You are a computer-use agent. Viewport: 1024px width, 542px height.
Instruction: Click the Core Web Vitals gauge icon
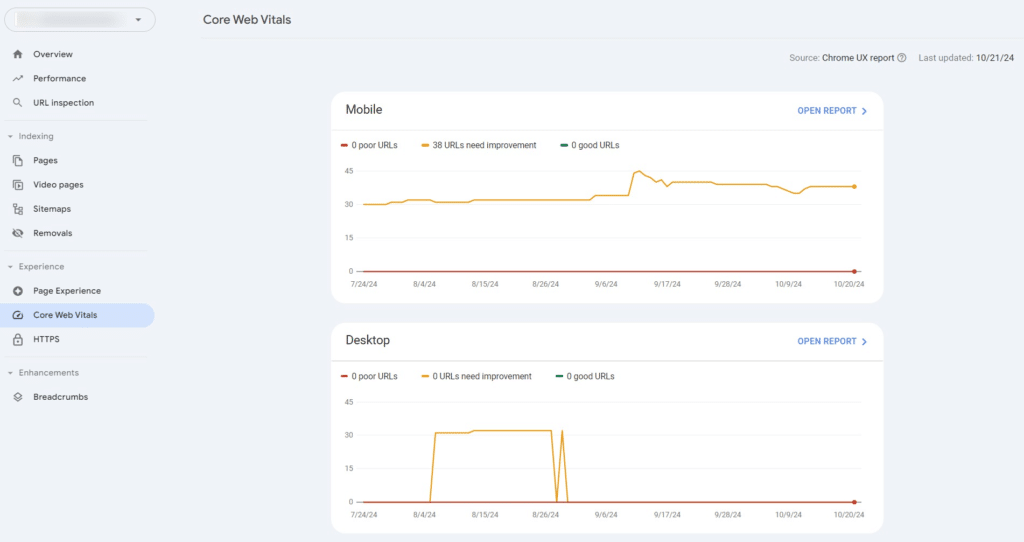[18, 315]
